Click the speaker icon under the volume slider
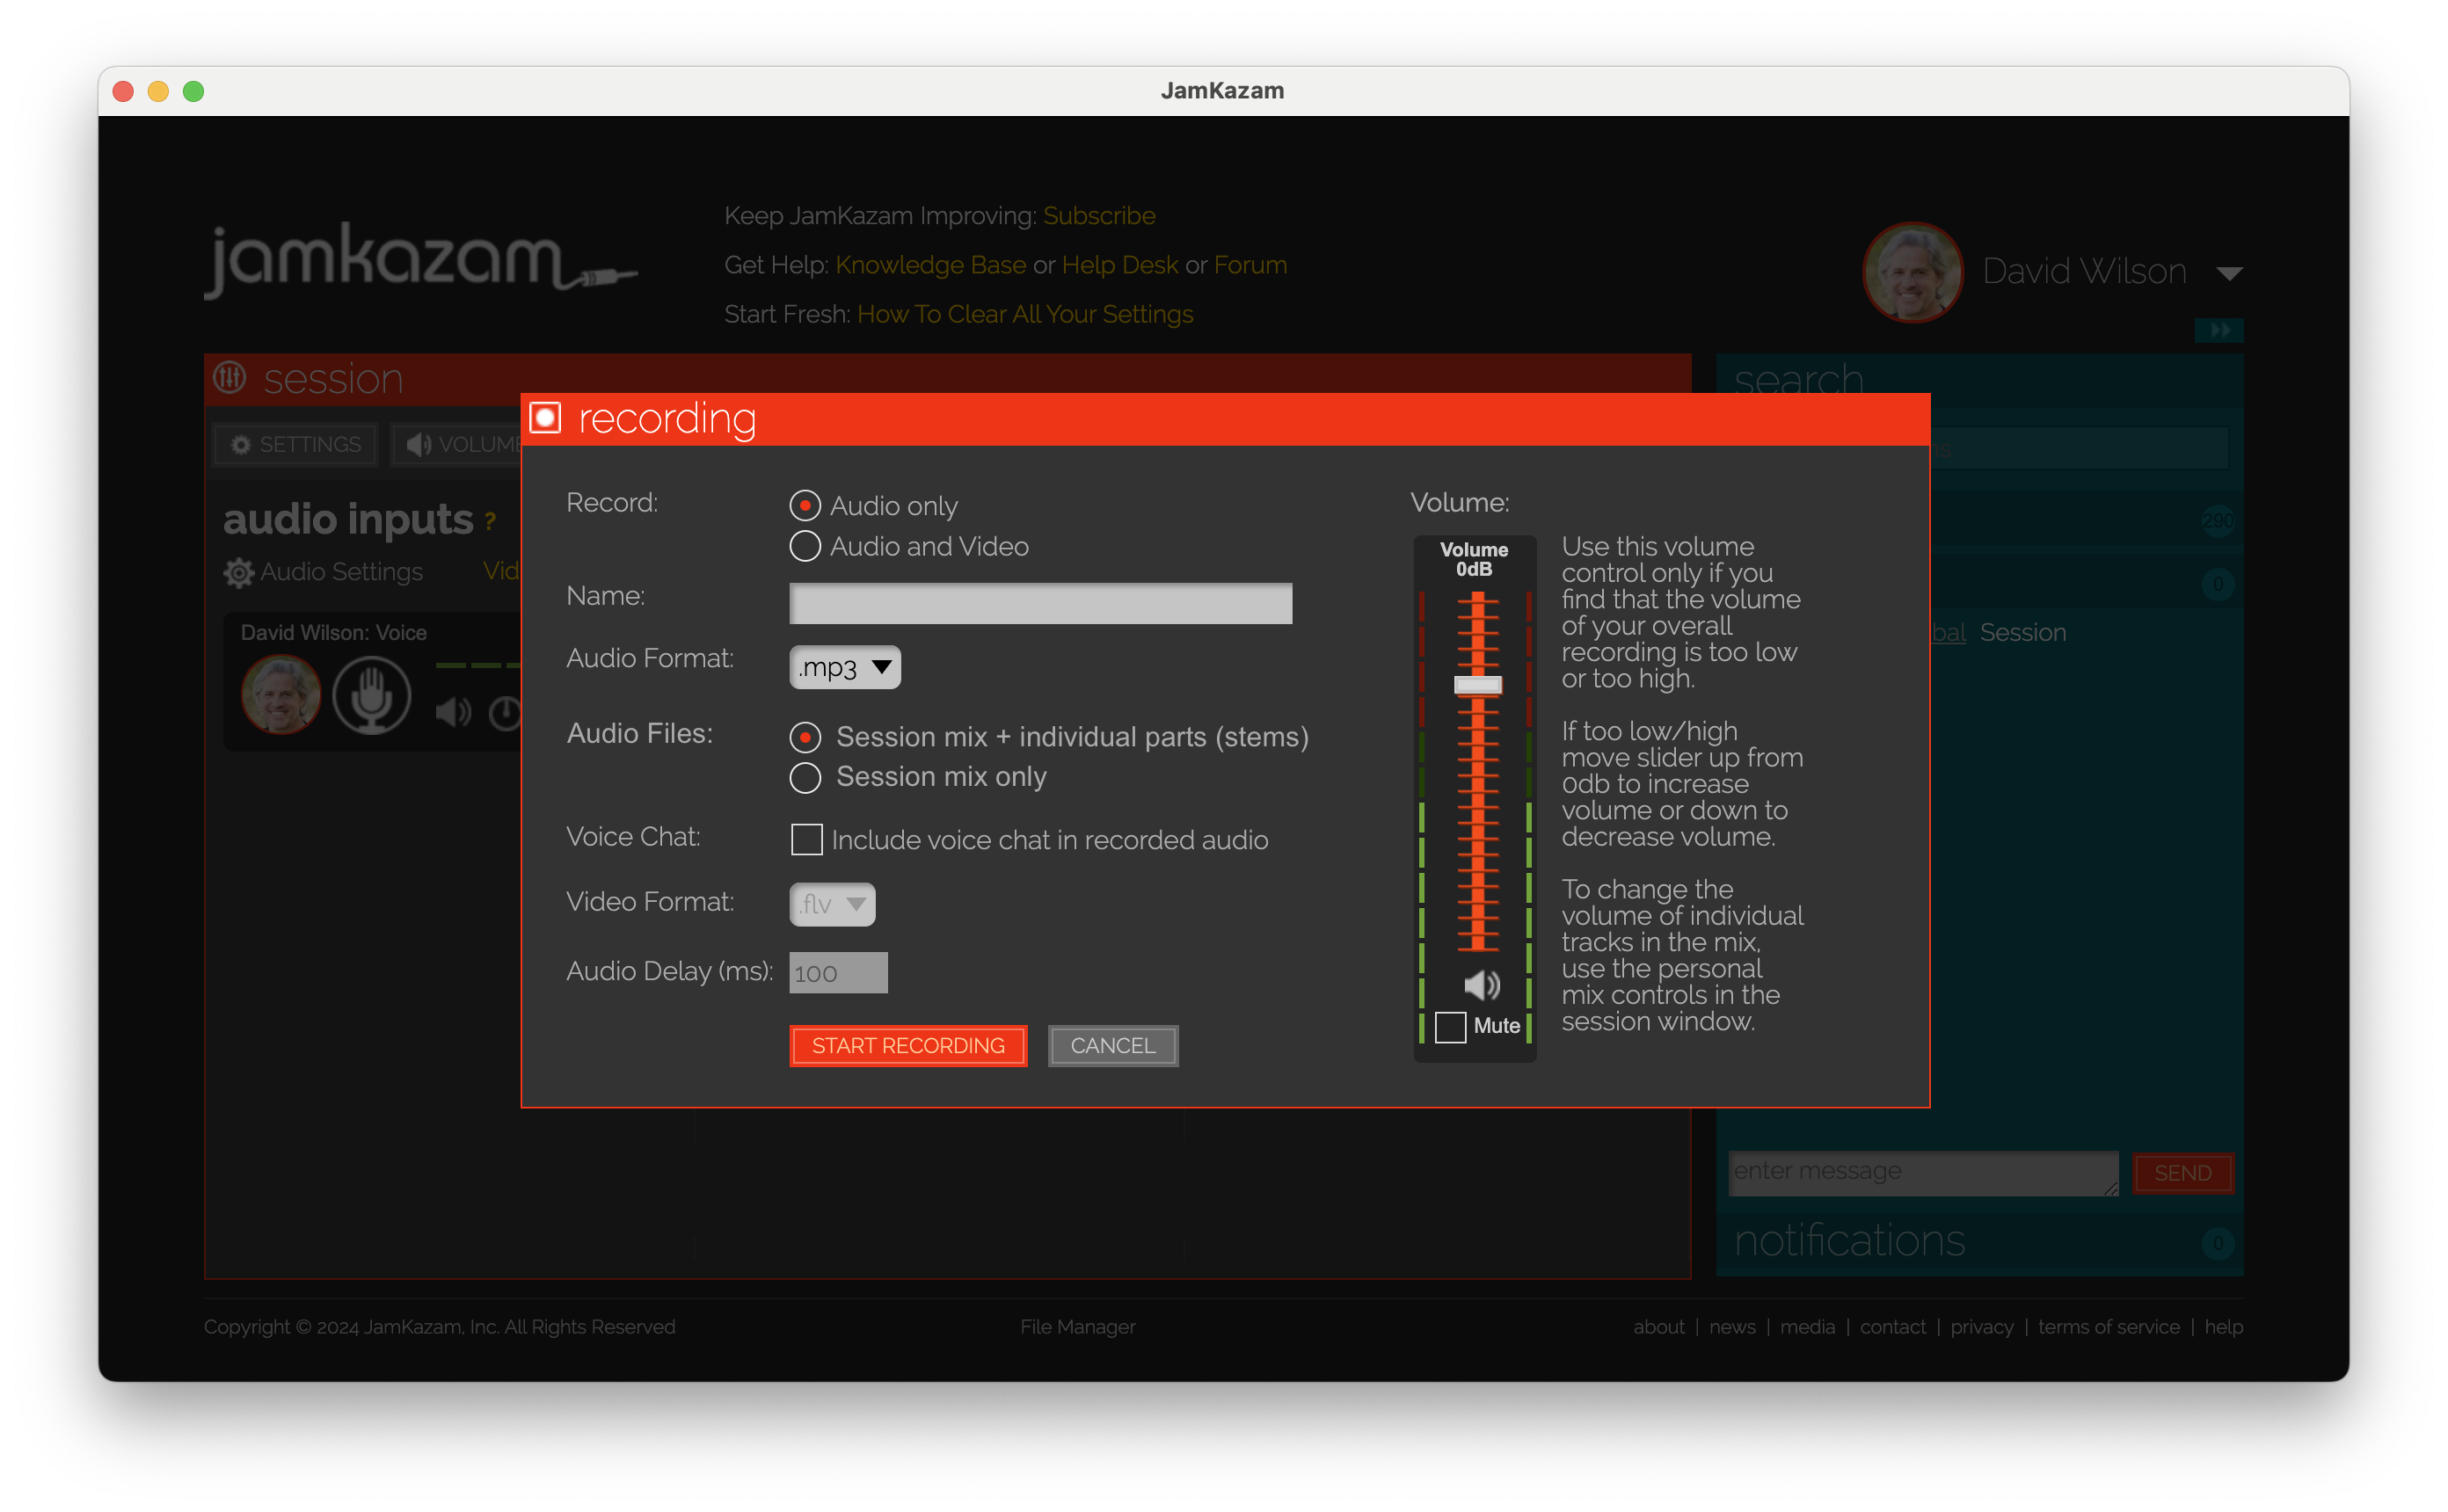The height and width of the screenshot is (1512, 2448). coord(1481,985)
